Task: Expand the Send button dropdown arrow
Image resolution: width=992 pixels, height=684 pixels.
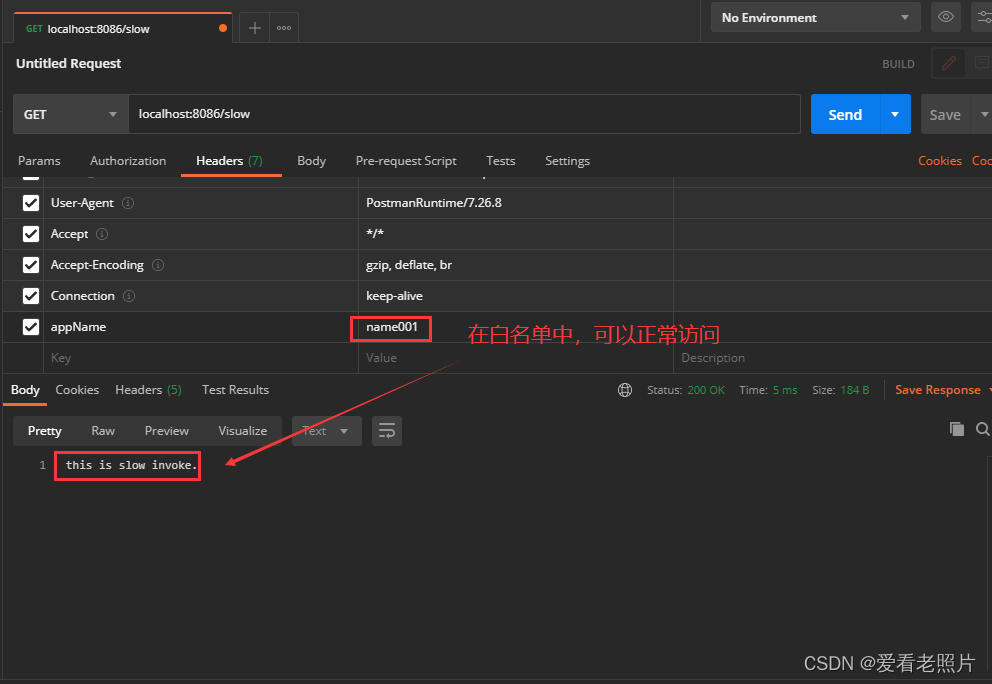Action: click(x=895, y=115)
